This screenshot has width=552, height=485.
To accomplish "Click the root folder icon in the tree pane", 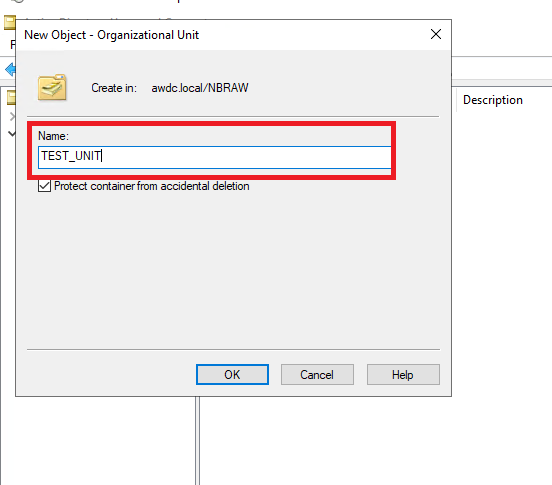I will 11,97.
